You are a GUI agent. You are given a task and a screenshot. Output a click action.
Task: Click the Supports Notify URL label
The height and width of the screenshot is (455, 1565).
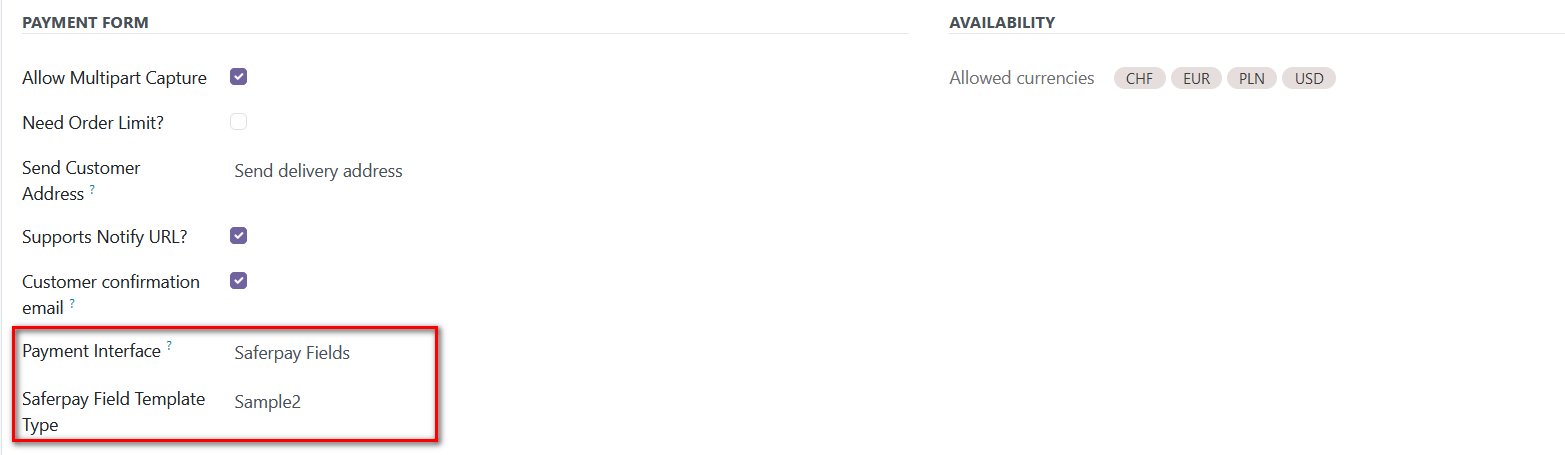(x=105, y=237)
